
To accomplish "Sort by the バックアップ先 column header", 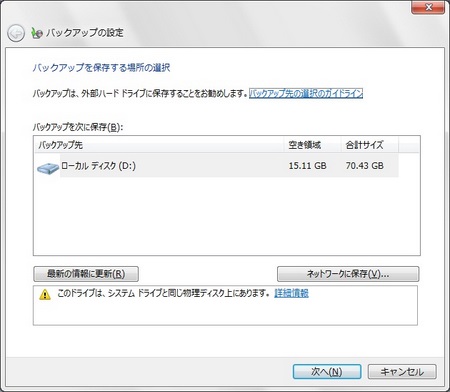I will pos(159,145).
